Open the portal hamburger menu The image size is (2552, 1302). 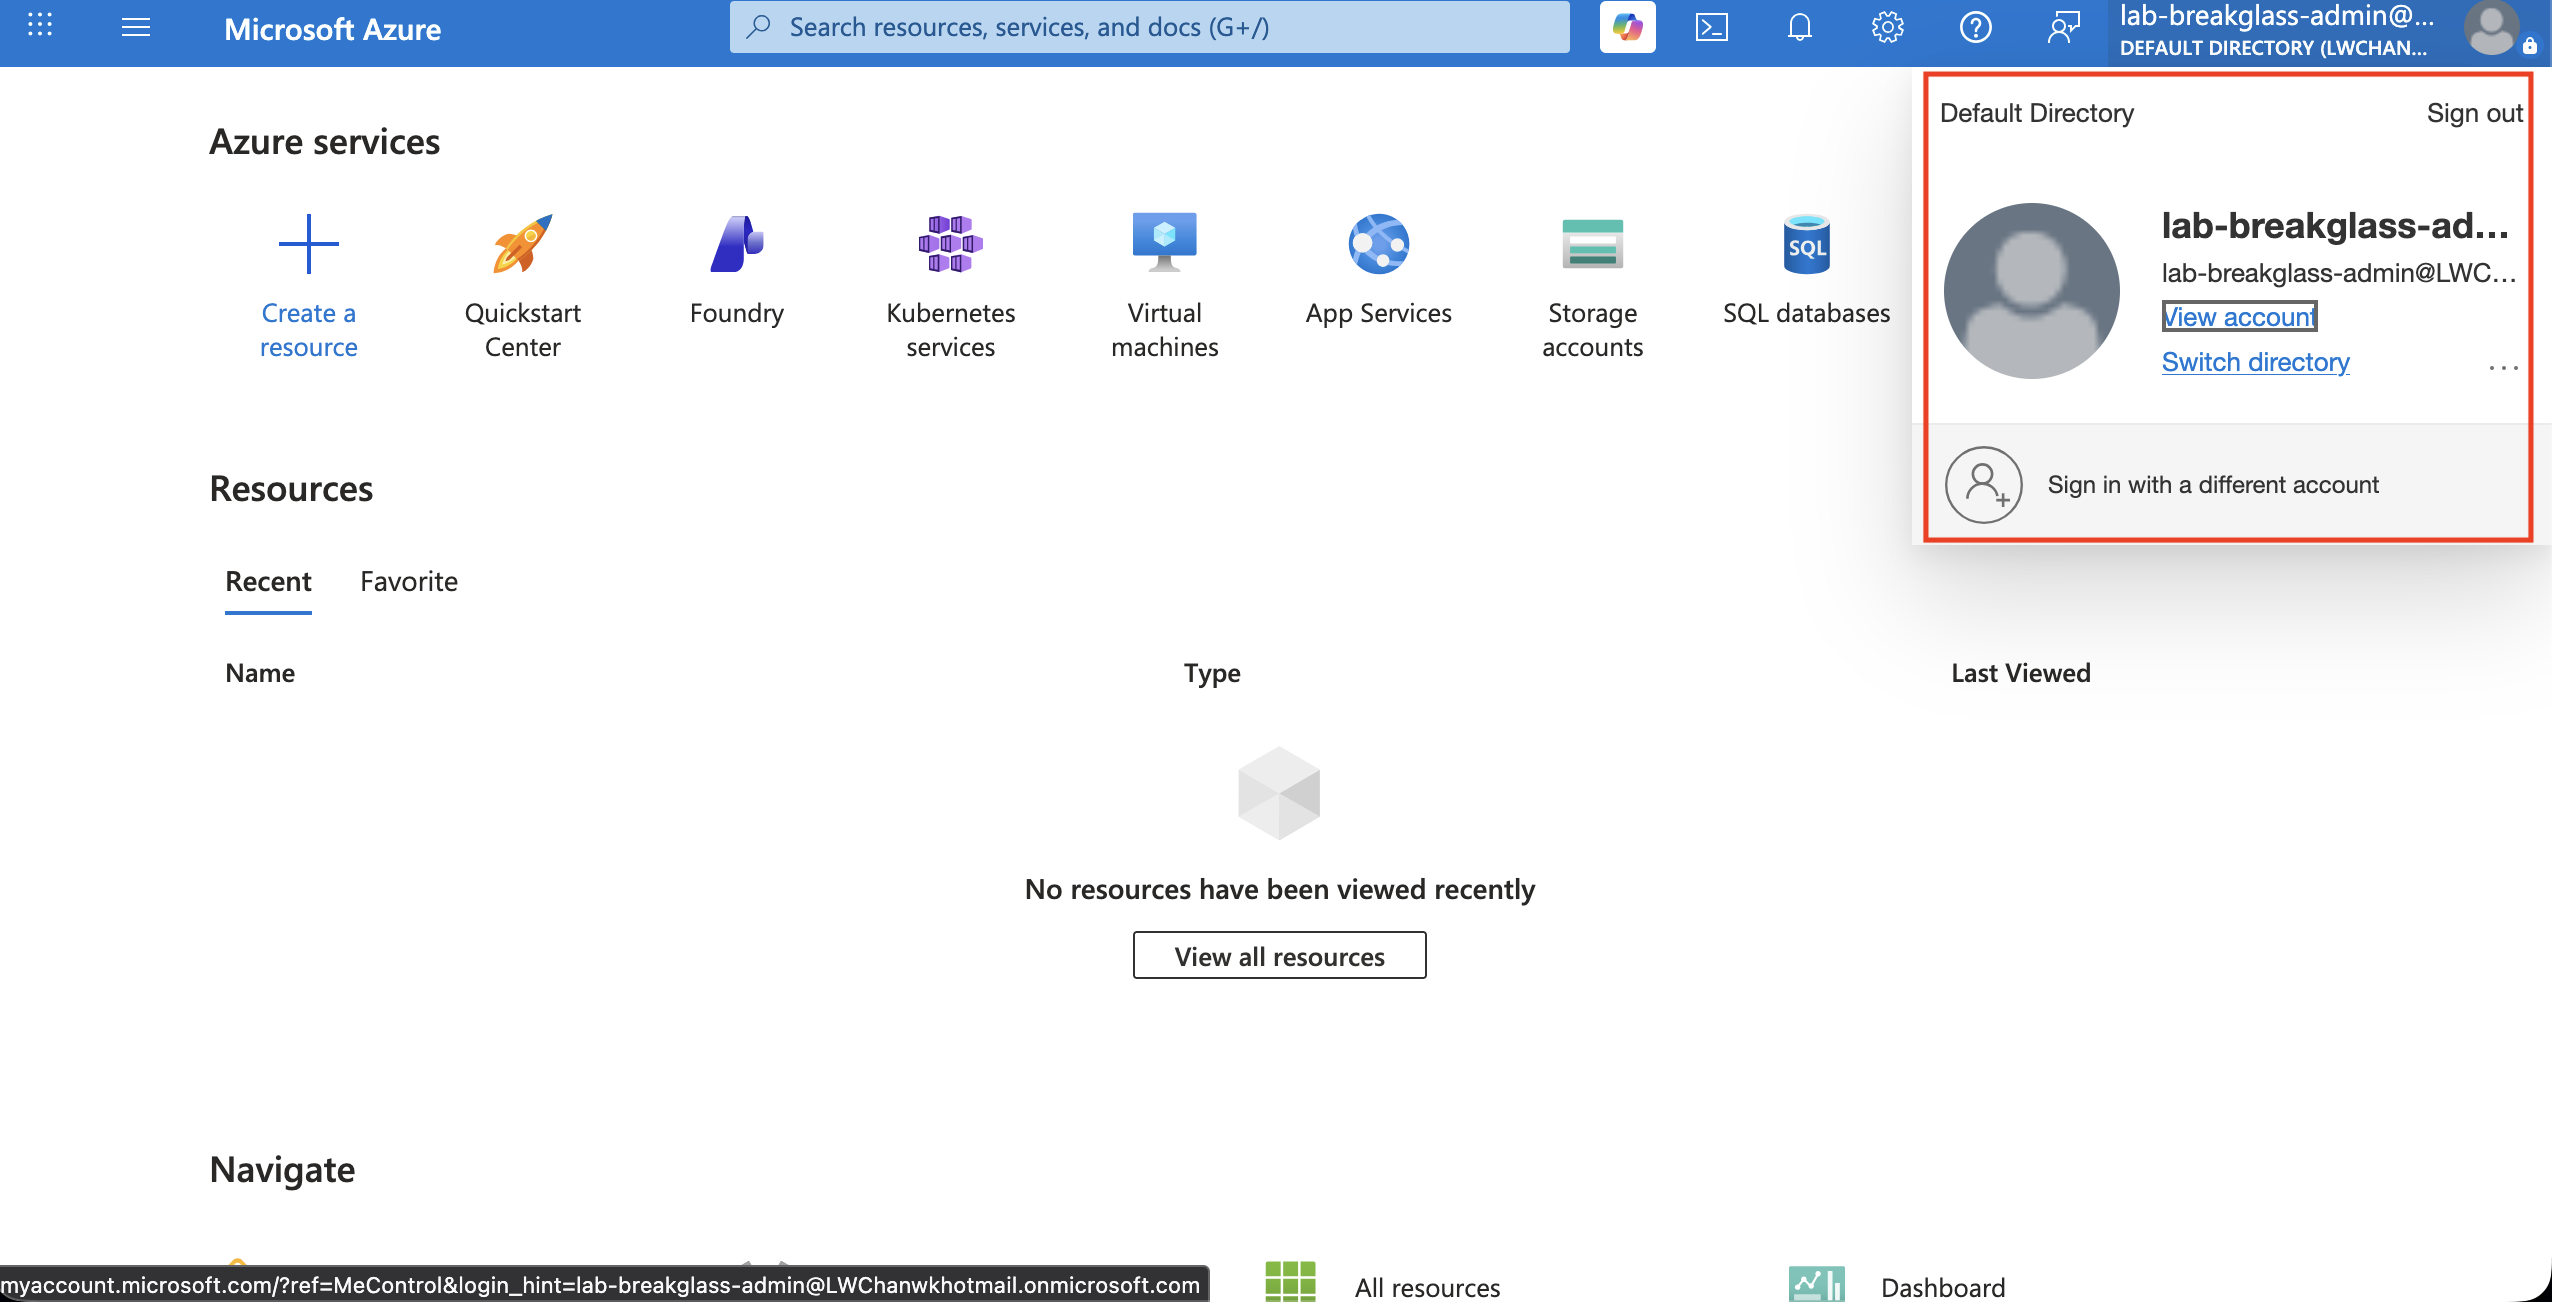[136, 28]
